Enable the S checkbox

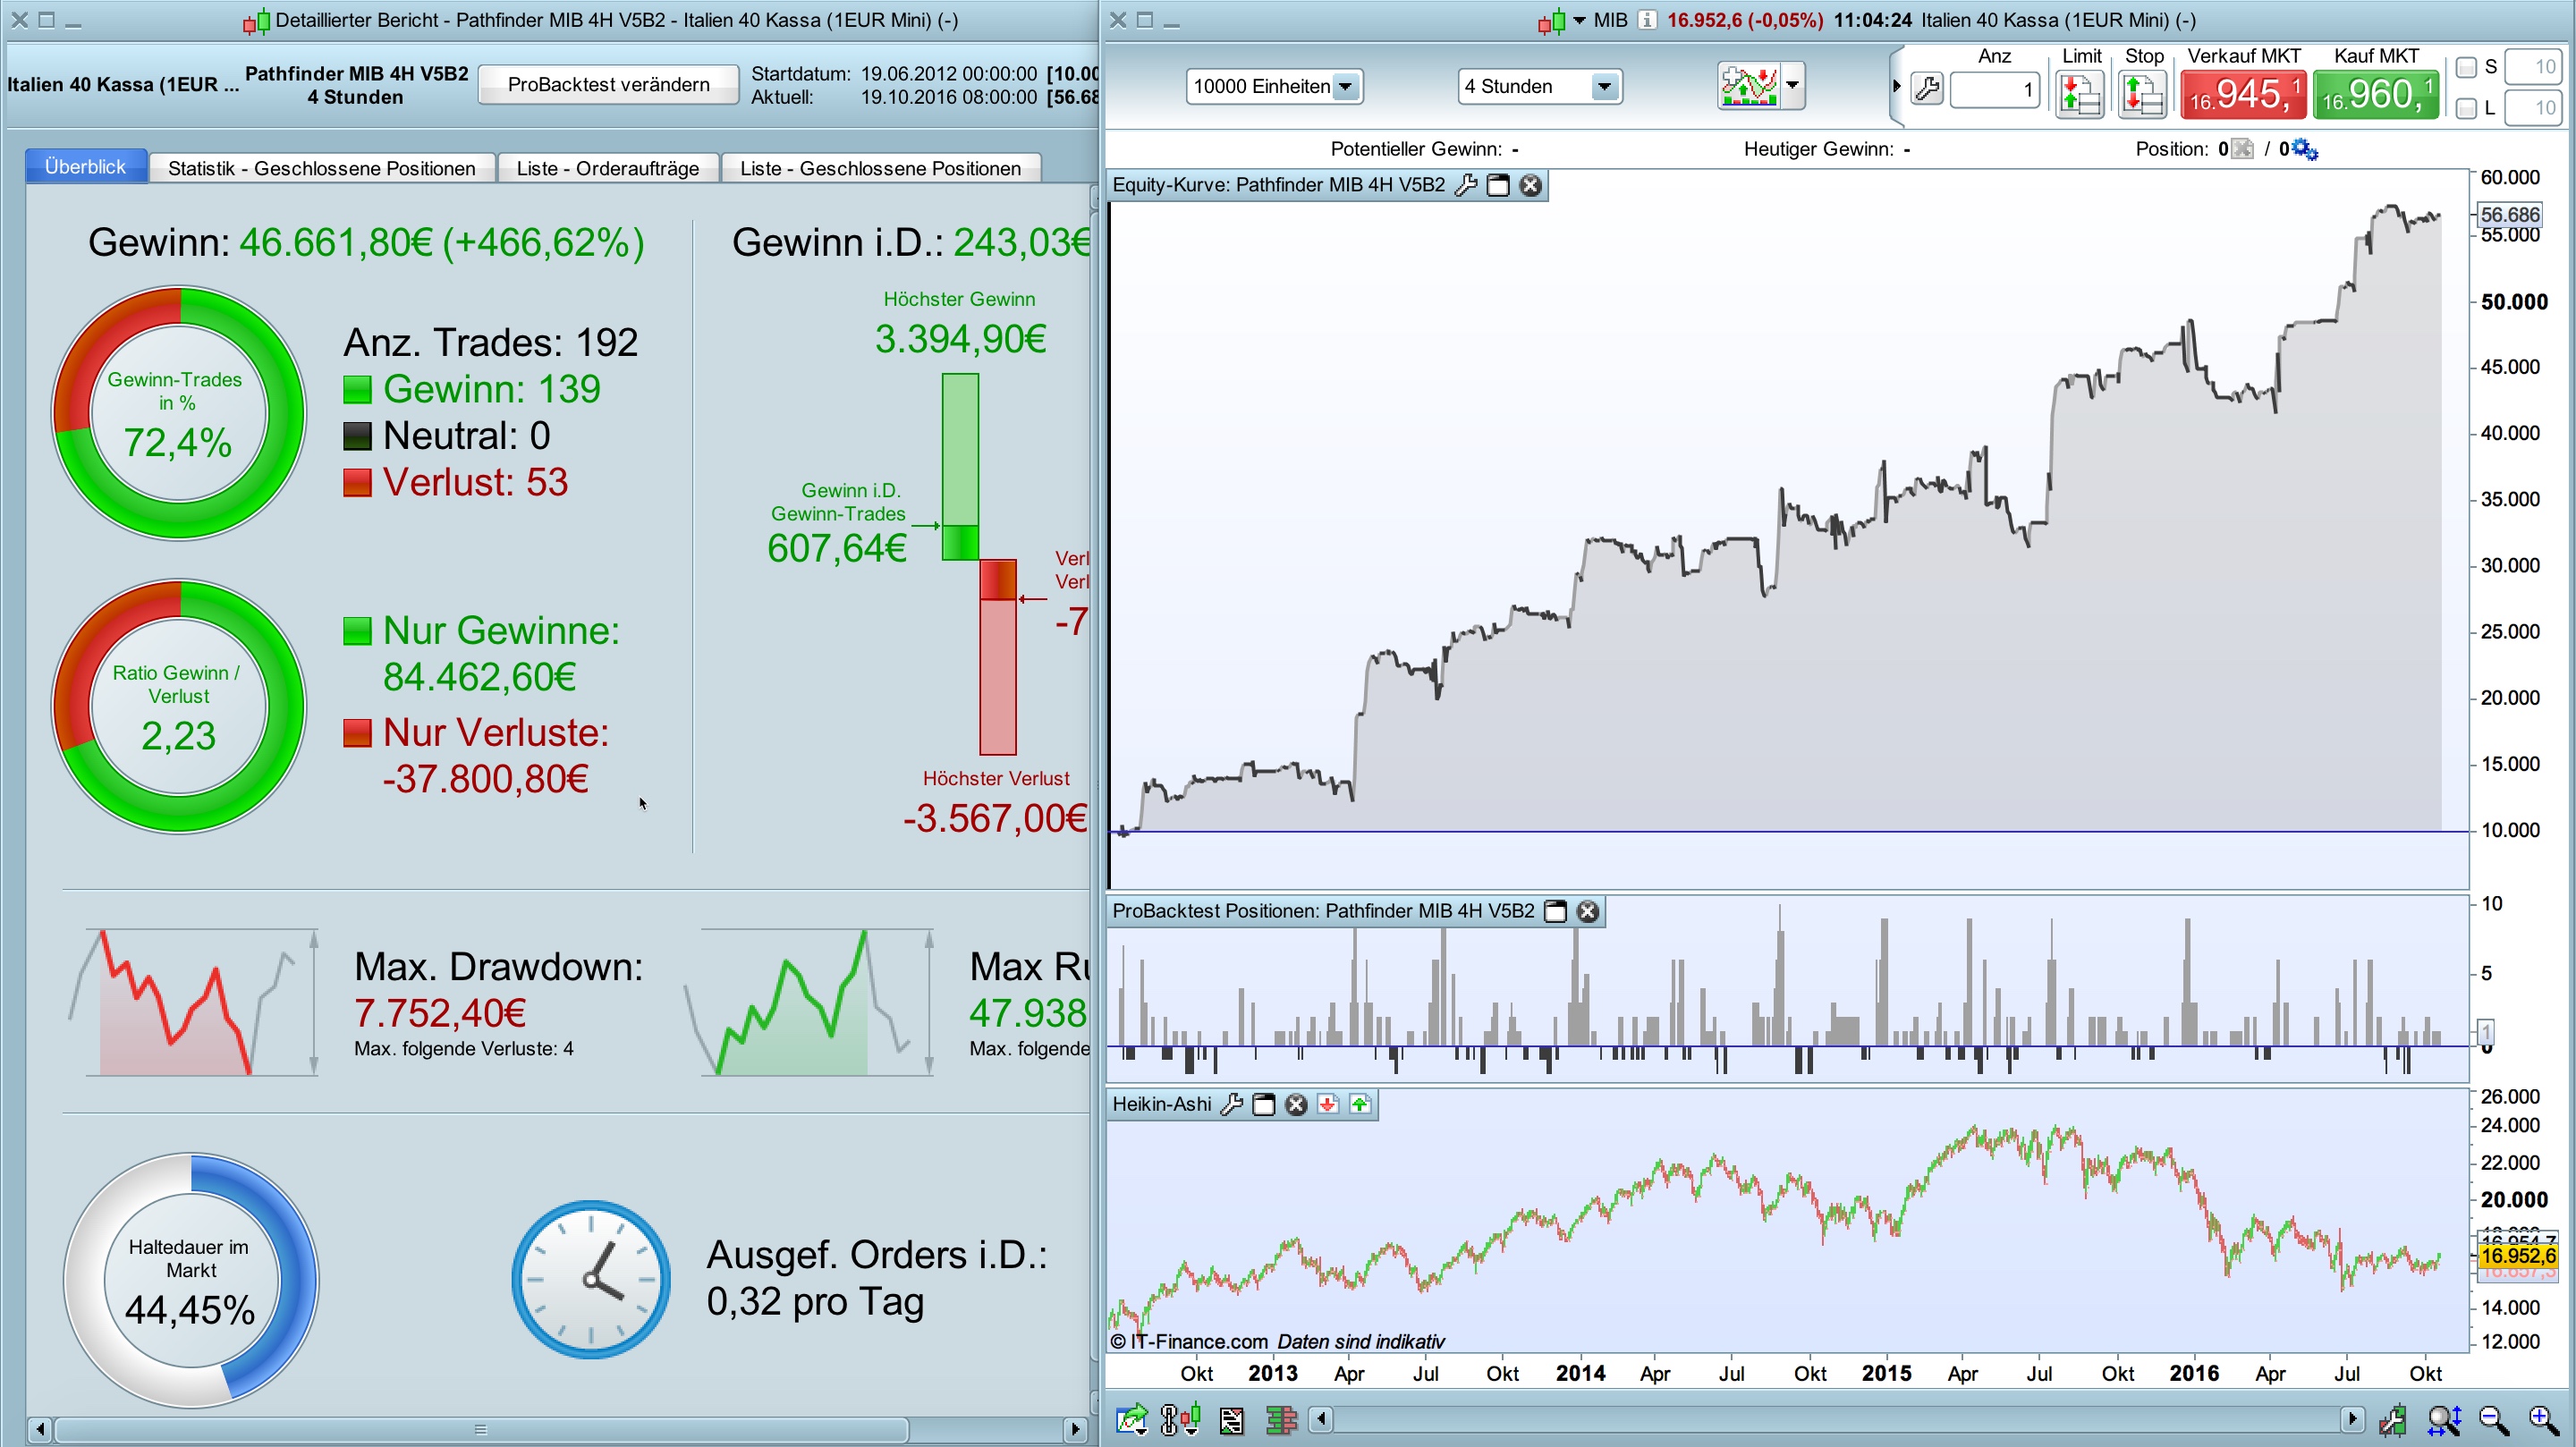point(2466,67)
